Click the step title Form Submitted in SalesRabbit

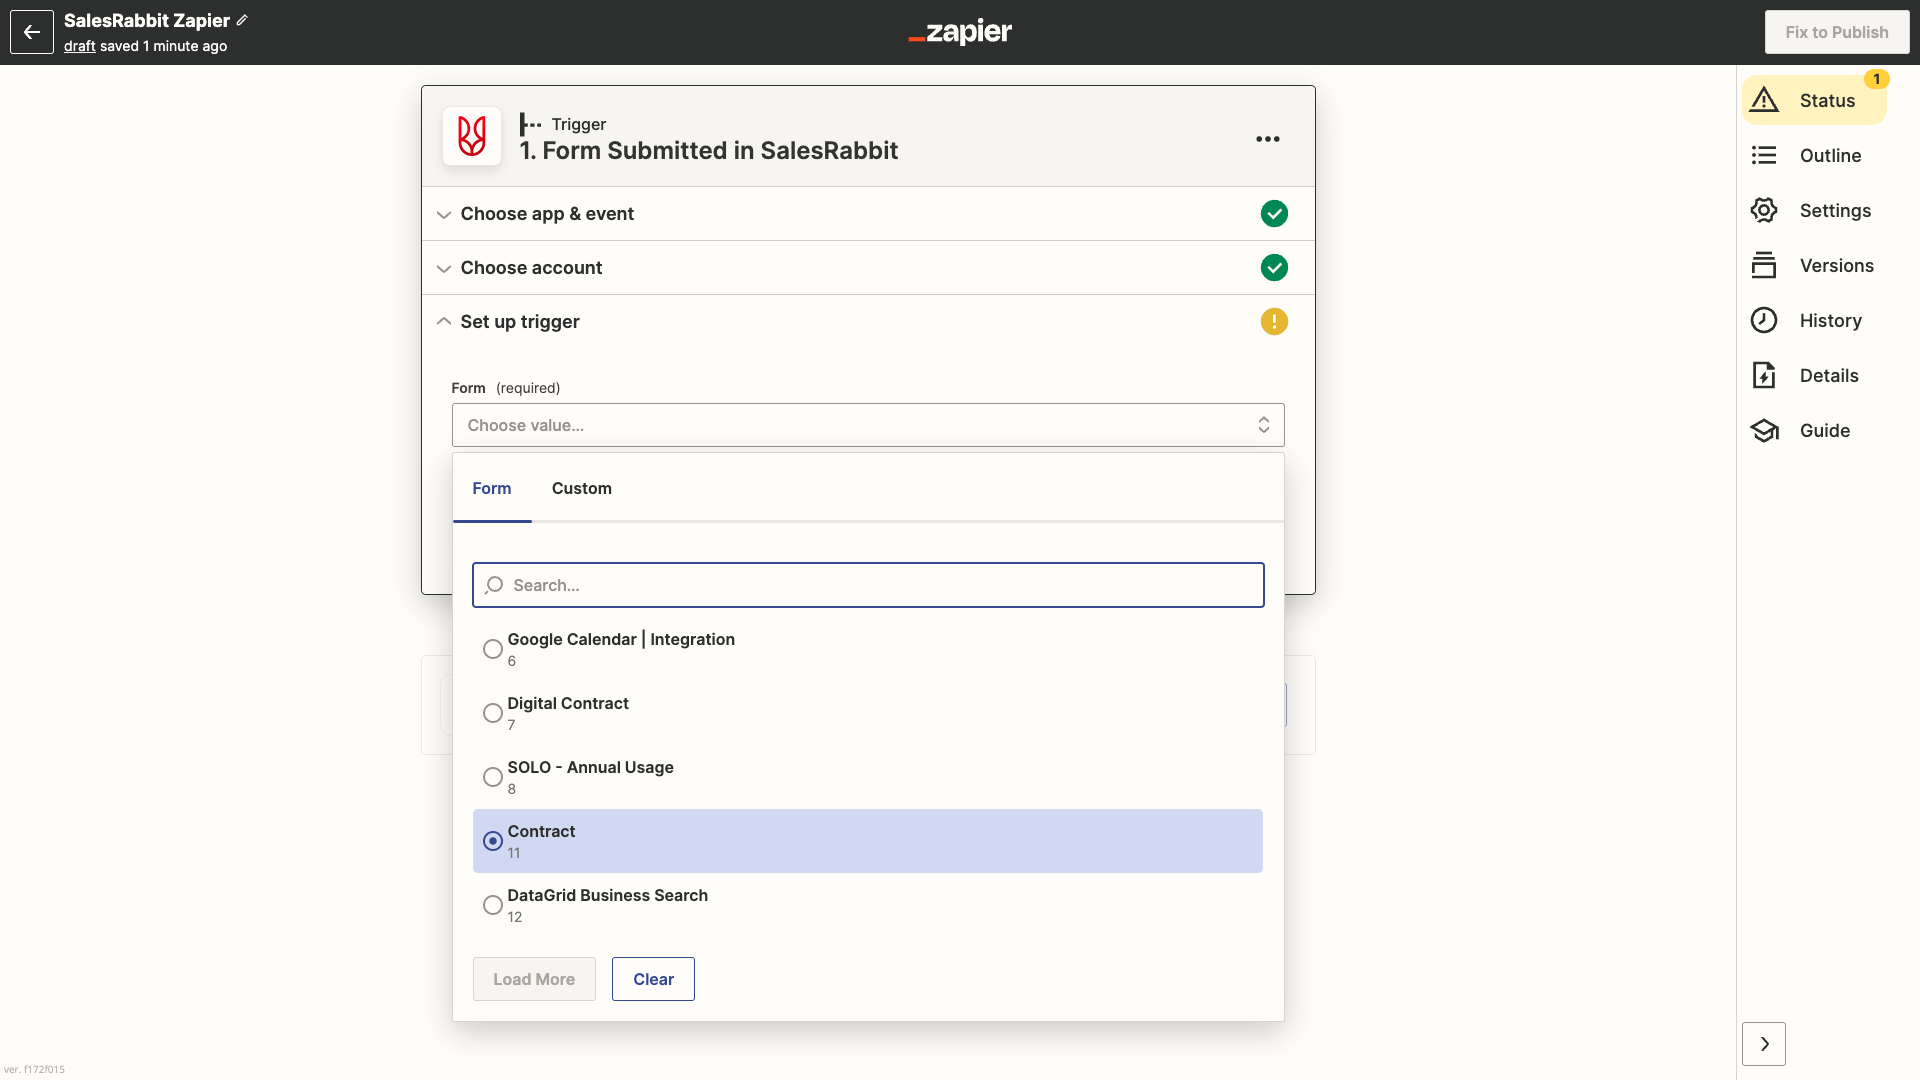[709, 150]
